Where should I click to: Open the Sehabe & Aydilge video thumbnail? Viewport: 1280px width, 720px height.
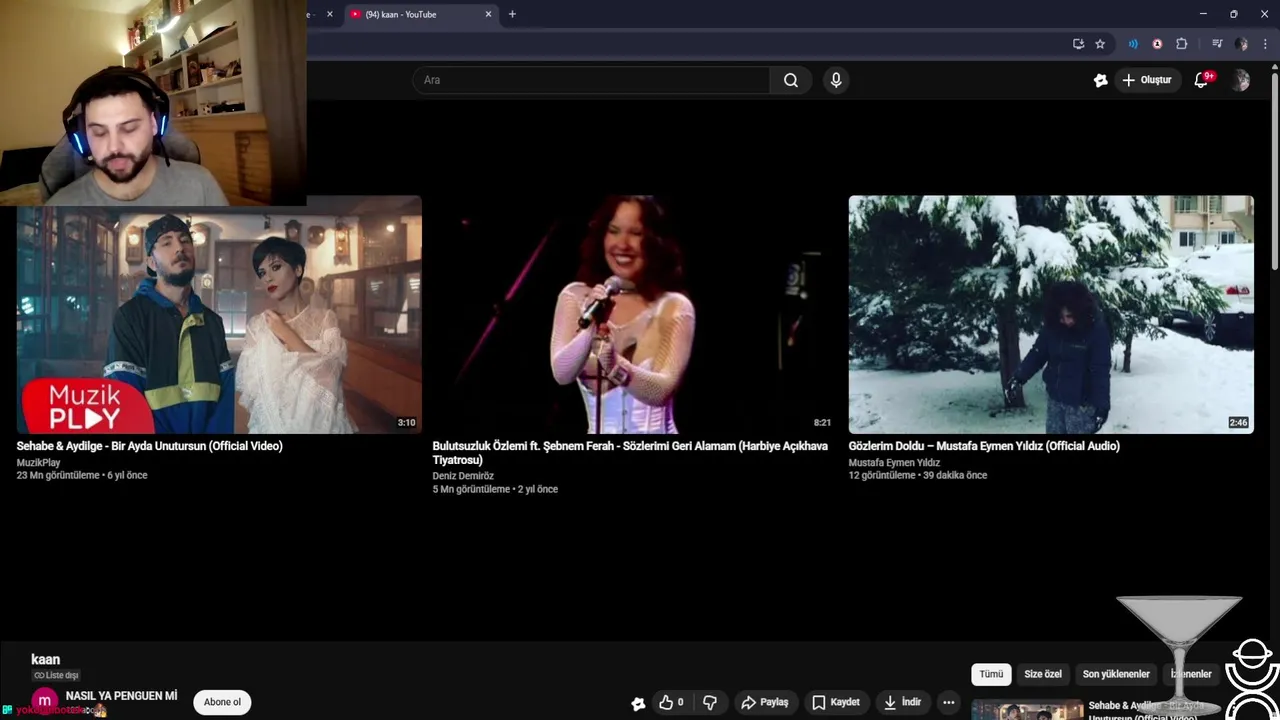(219, 314)
